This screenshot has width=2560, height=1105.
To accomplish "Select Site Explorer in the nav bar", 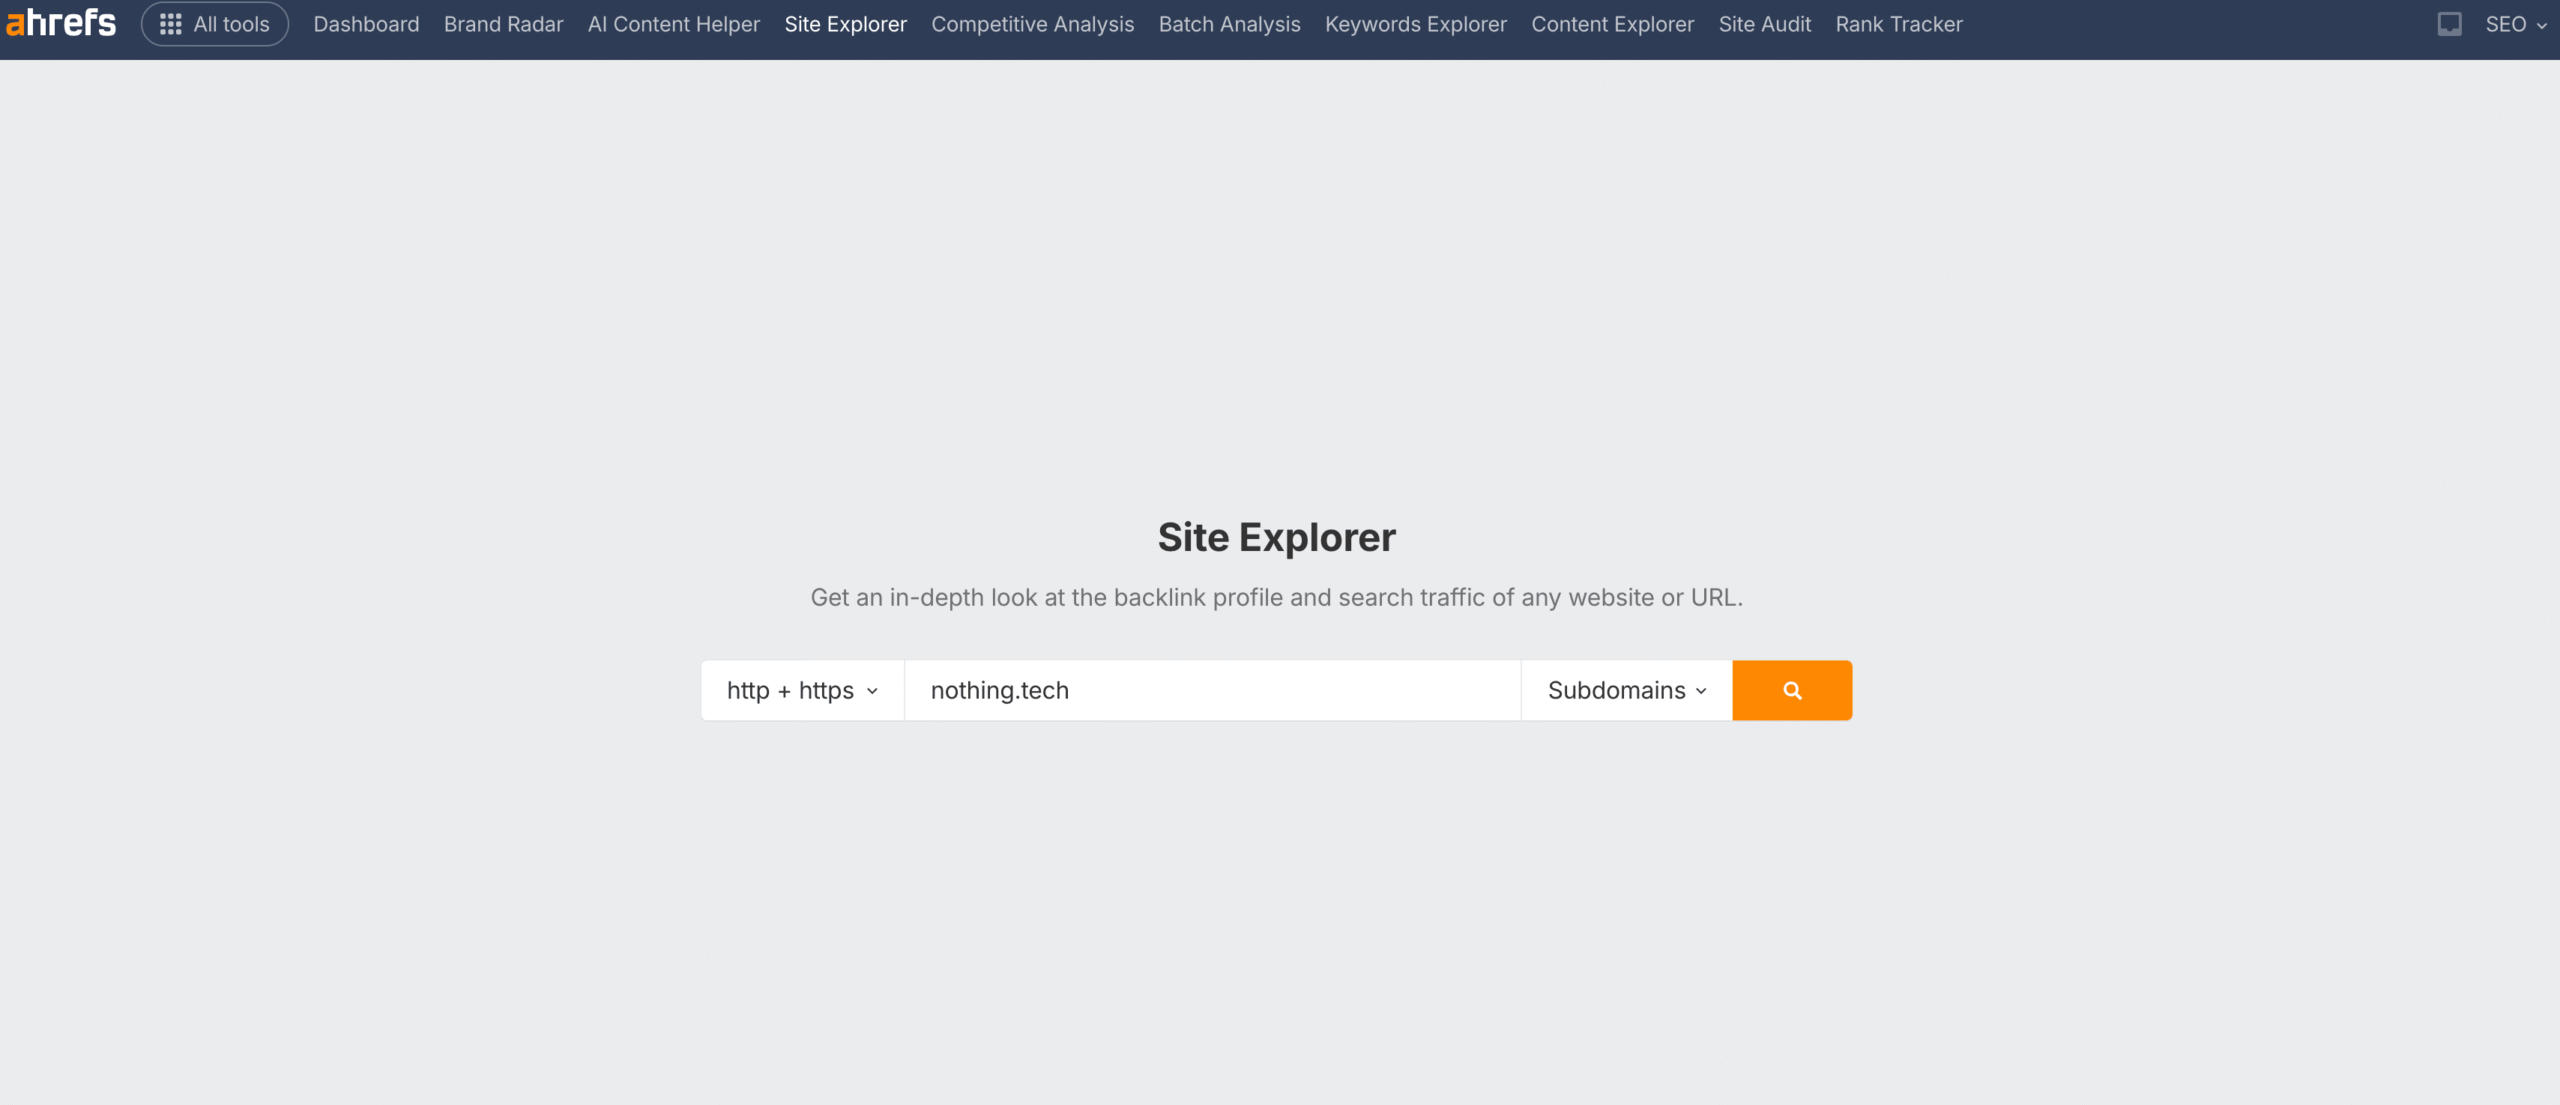I will click(845, 24).
